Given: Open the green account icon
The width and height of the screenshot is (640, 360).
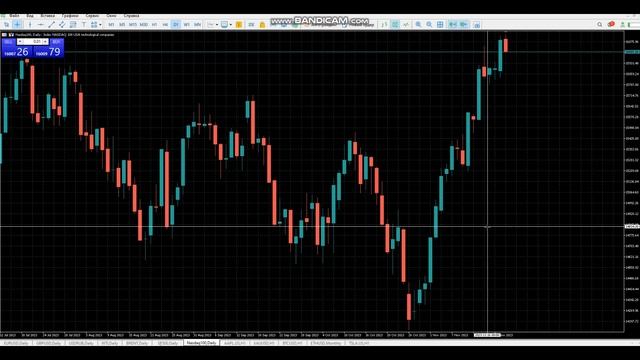Looking at the screenshot, I should 623,25.
